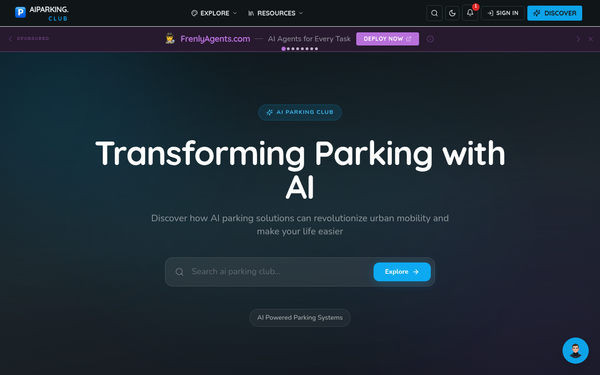Viewport: 600px width, 375px height.
Task: Select the first banner carousel dot
Action: click(284, 49)
